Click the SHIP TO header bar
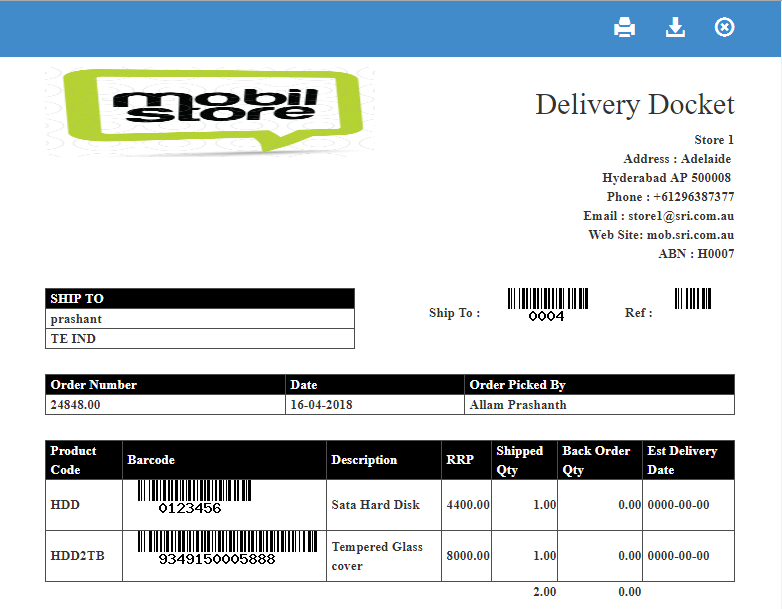Image resolution: width=782 pixels, height=609 pixels. (x=200, y=298)
